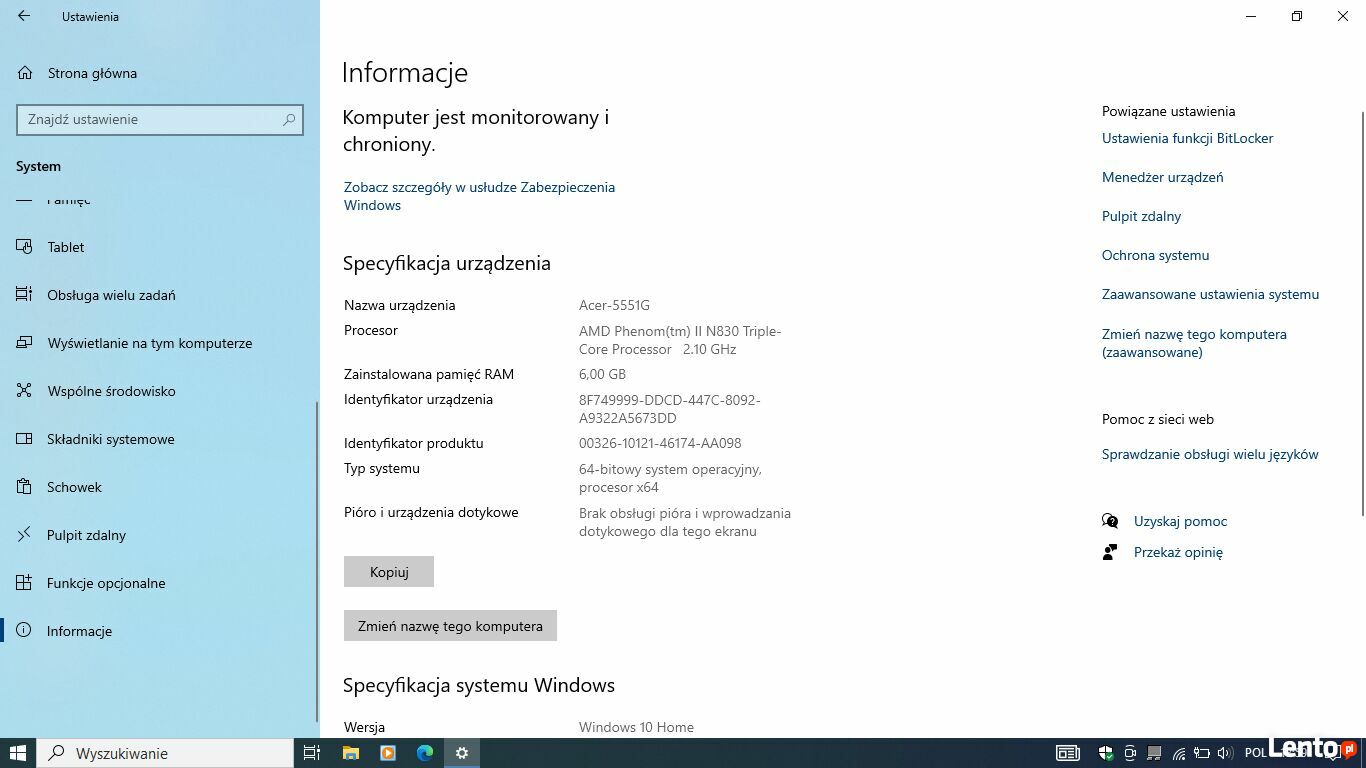This screenshot has width=1366, height=768.
Task: Open security details link Zobacz szczegóły
Action: [x=479, y=196]
